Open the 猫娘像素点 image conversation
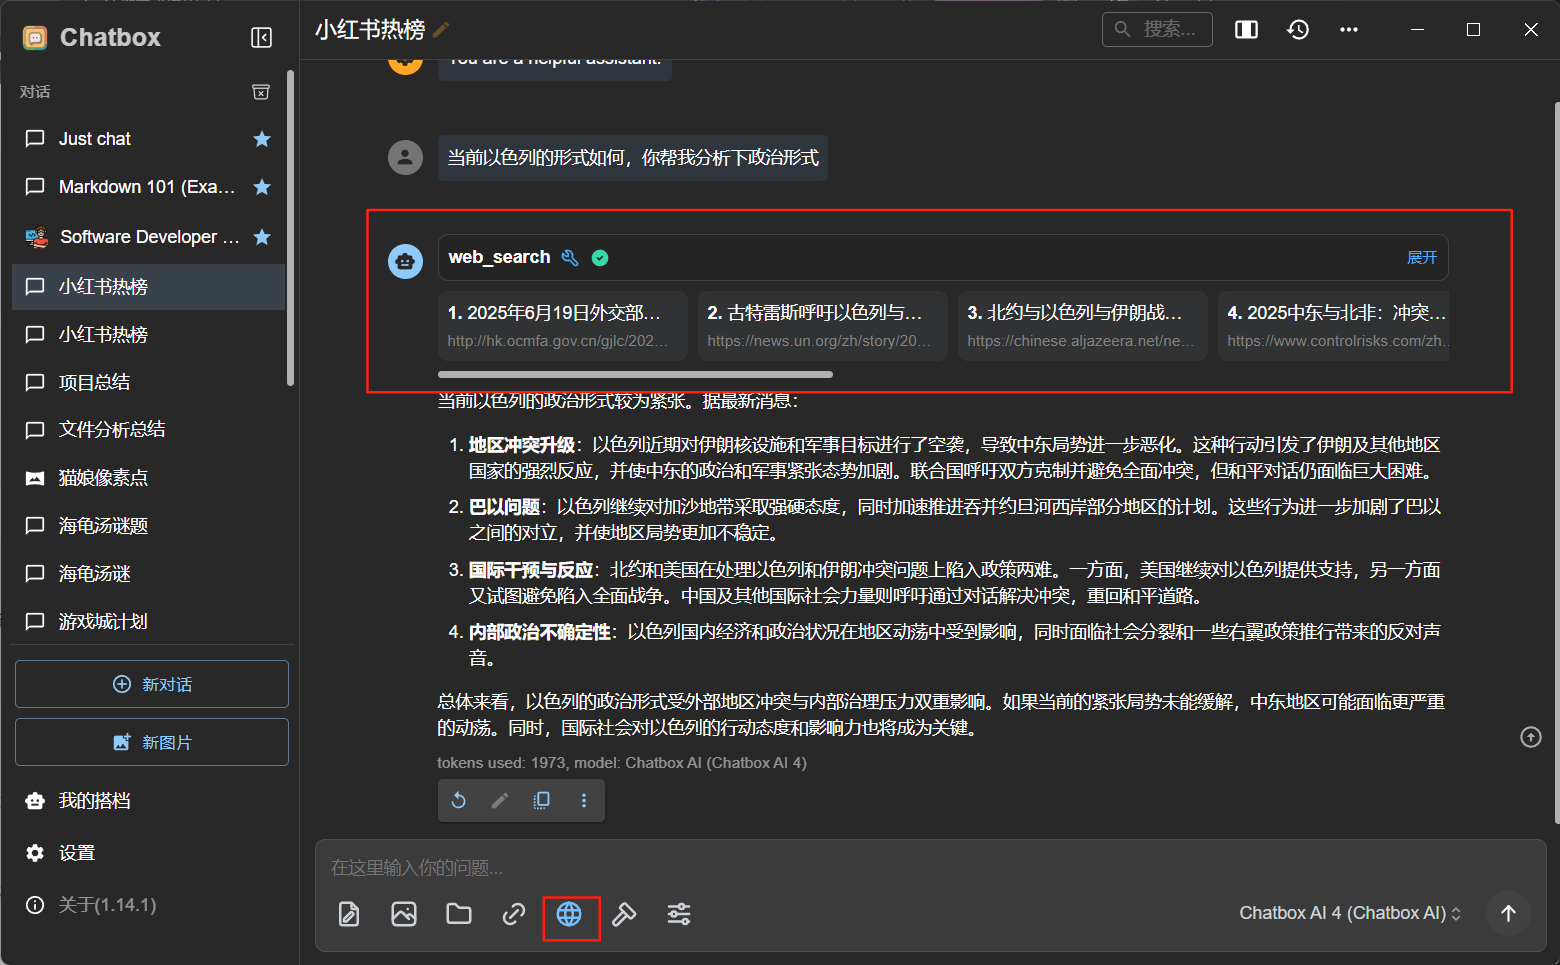This screenshot has height=965, width=1560. coord(149,478)
